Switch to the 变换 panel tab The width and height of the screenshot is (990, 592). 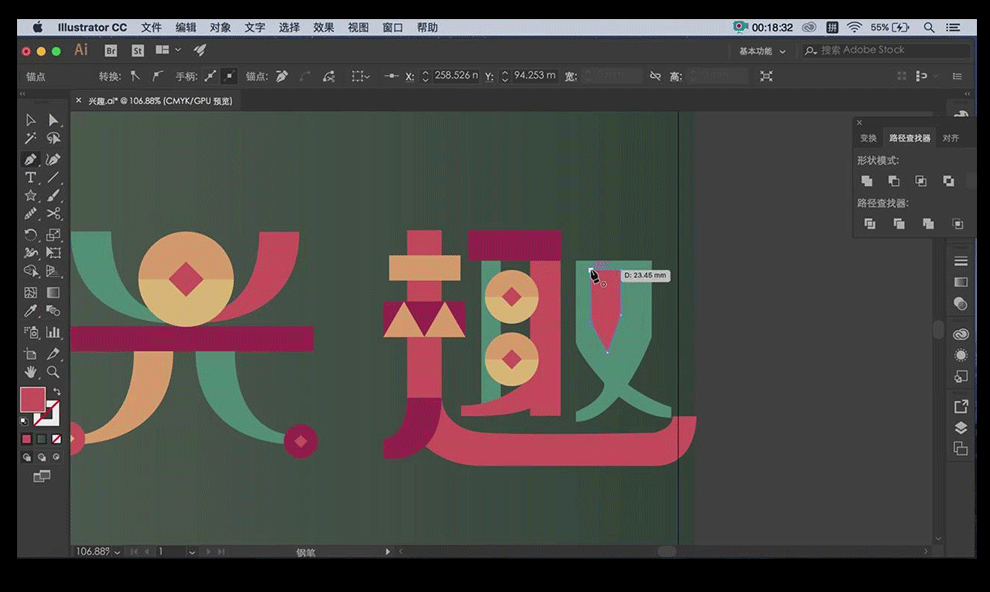[x=868, y=138]
